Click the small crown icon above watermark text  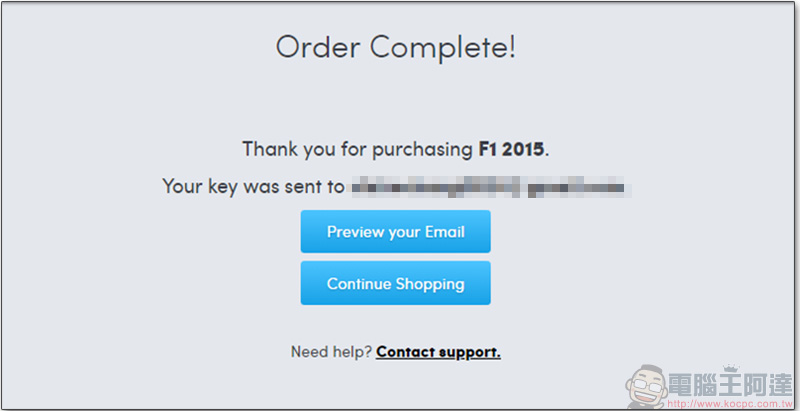tap(732, 368)
